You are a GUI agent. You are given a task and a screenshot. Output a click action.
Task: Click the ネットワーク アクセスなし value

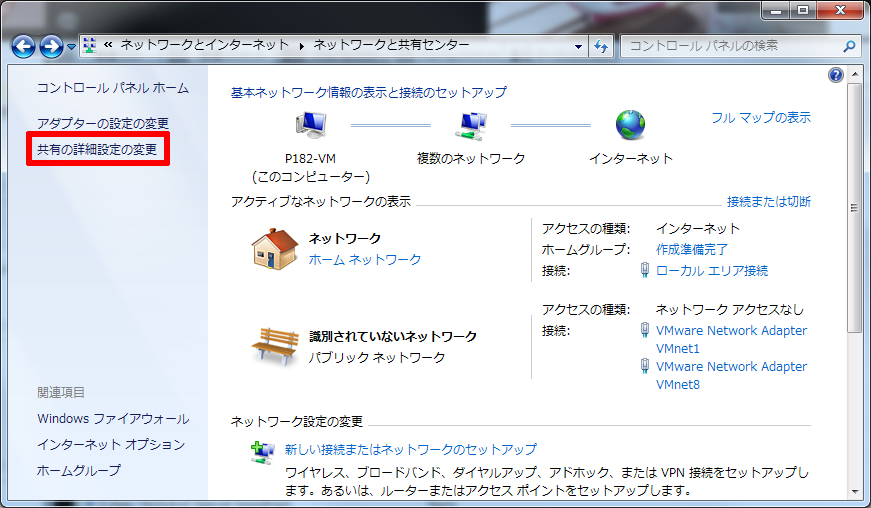[x=730, y=309]
